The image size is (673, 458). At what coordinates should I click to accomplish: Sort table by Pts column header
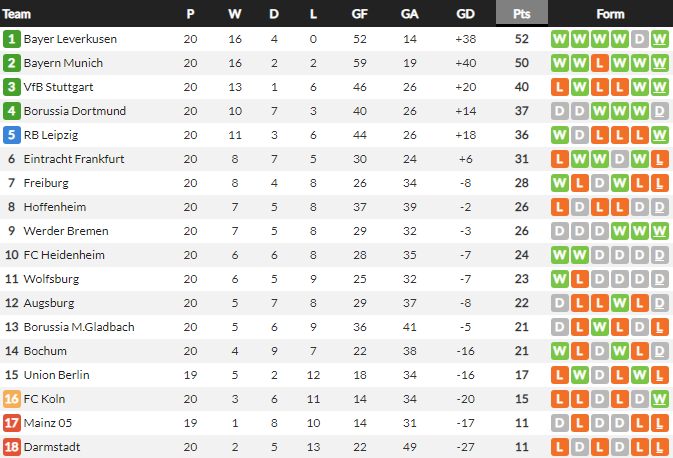[x=521, y=14]
